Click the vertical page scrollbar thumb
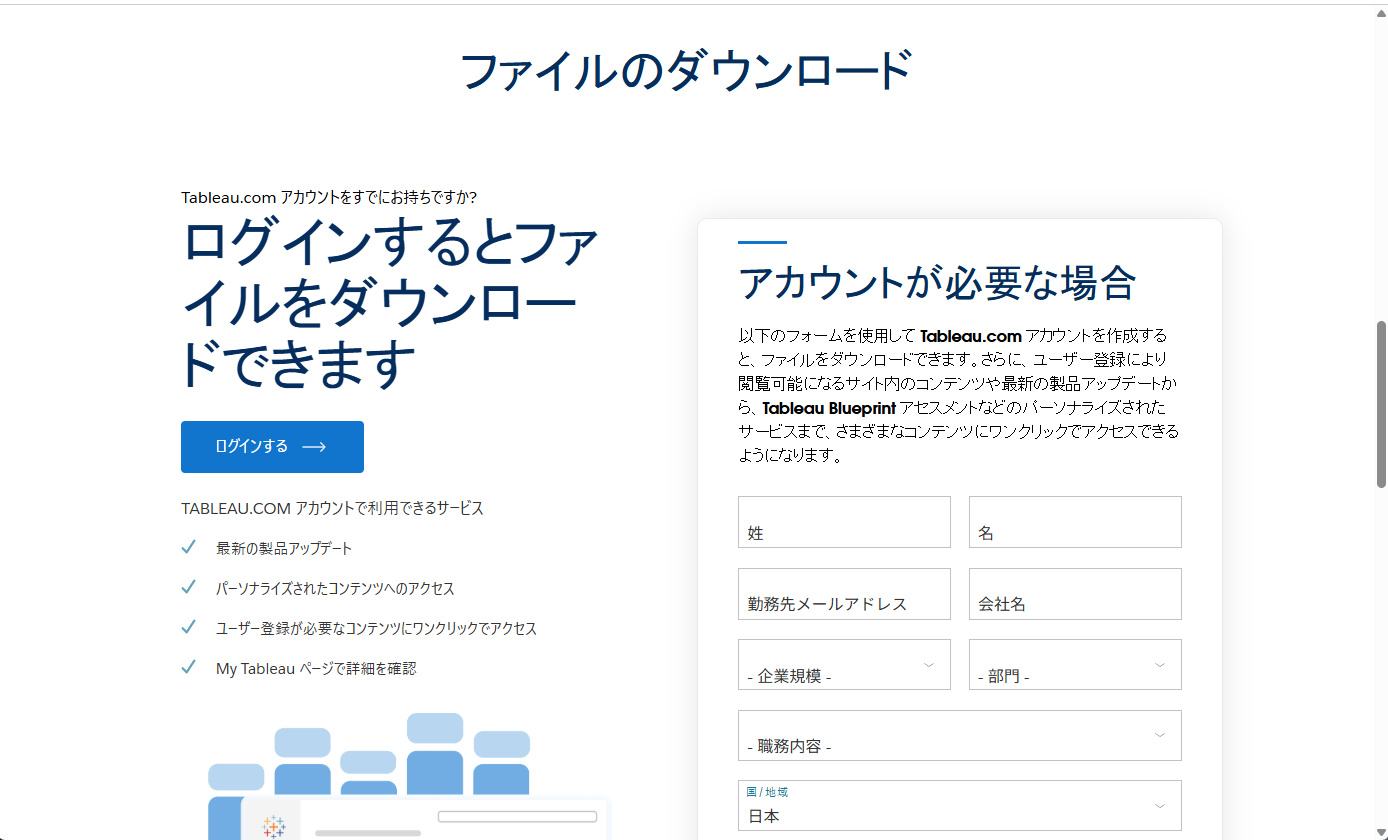 (x=1382, y=404)
